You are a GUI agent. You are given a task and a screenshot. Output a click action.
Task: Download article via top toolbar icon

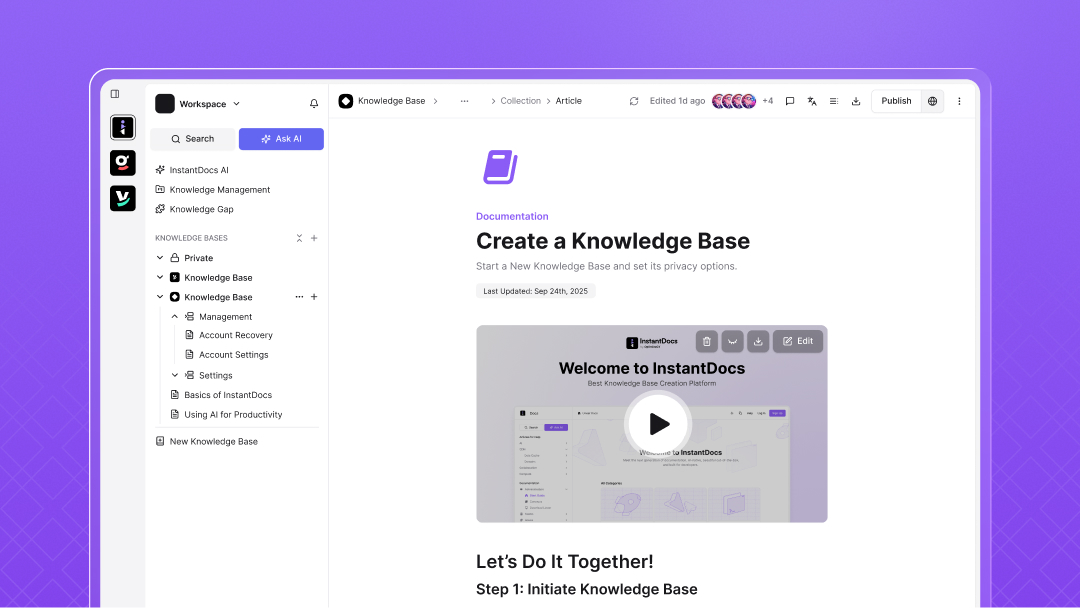click(855, 101)
